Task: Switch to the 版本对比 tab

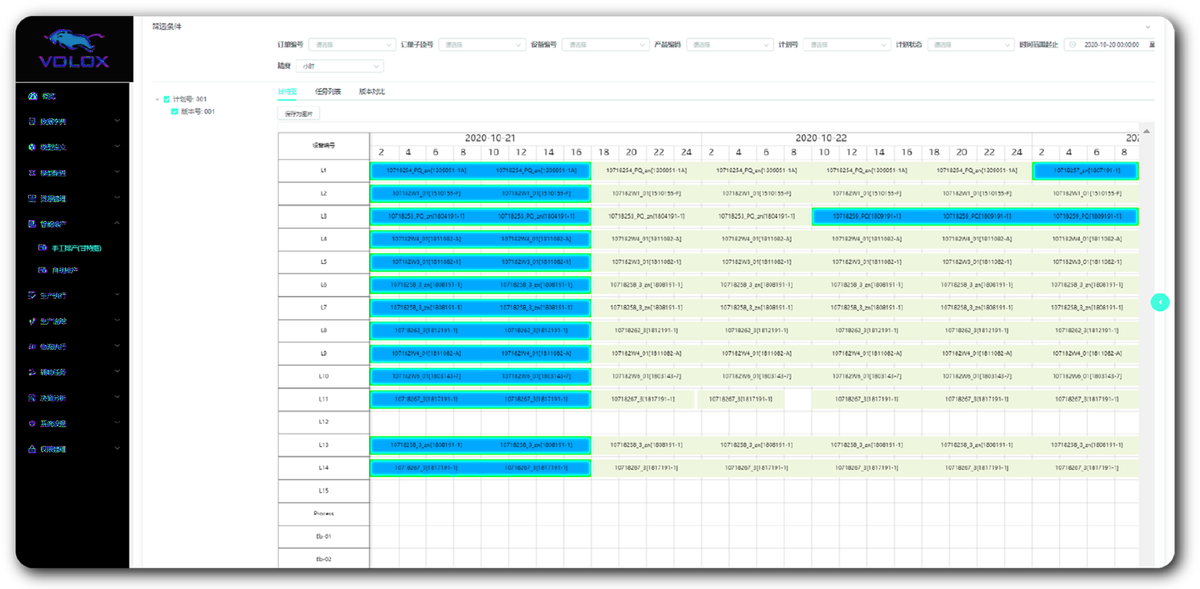Action: click(372, 91)
